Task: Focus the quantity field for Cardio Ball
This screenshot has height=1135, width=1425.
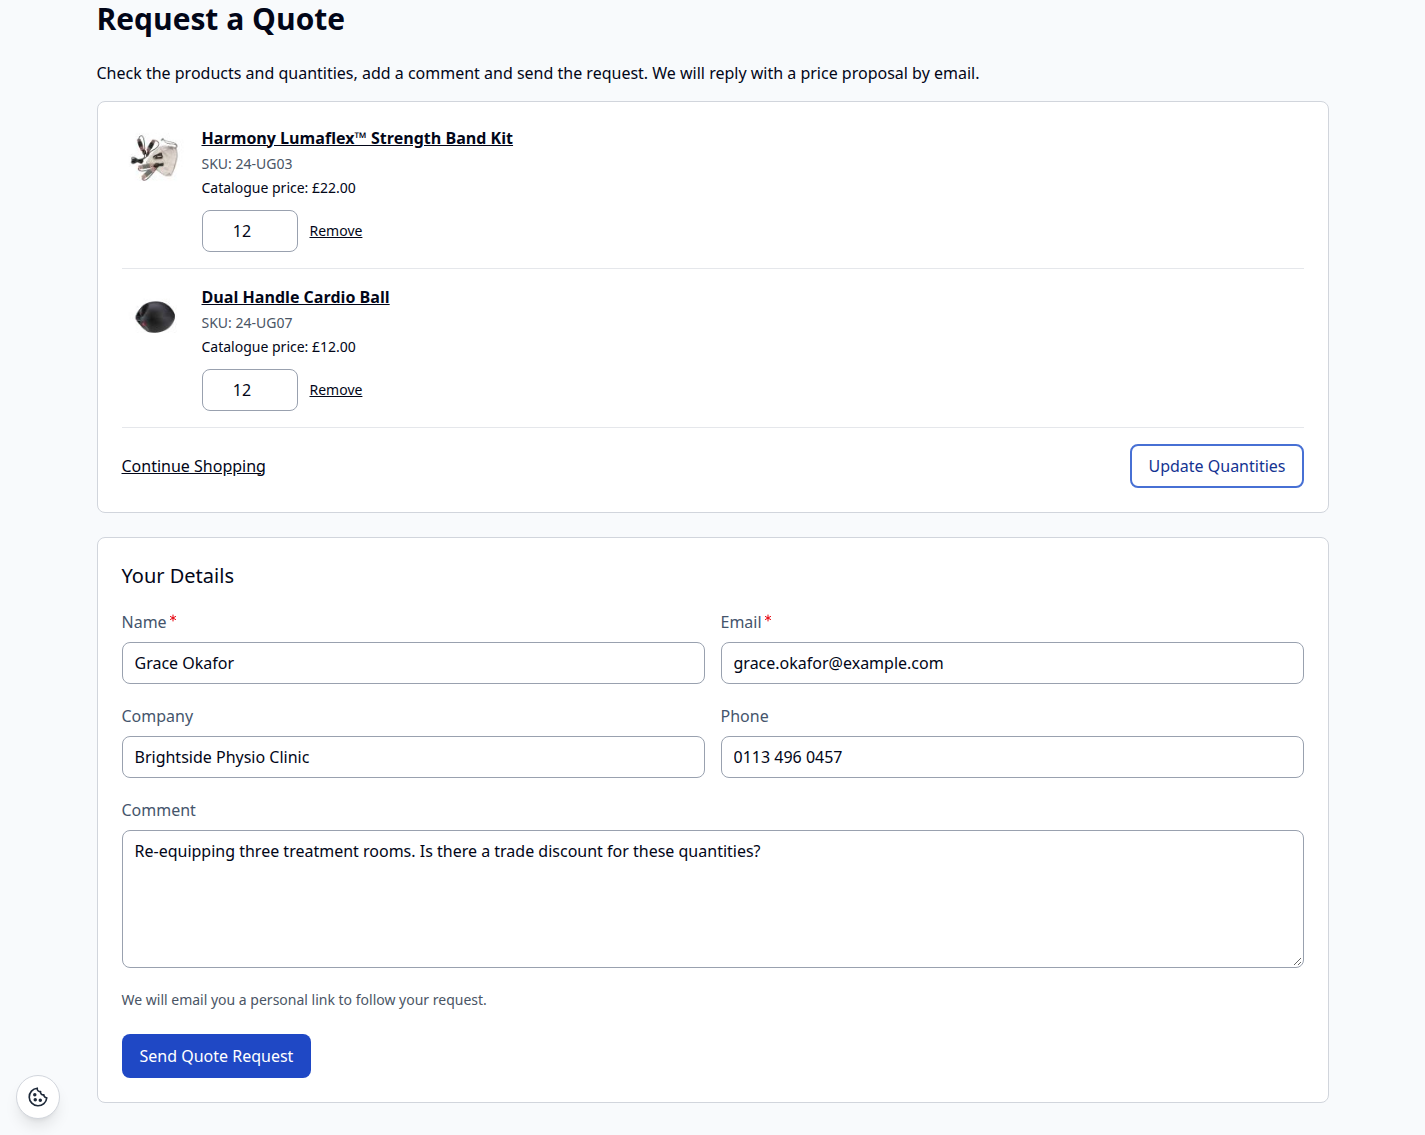Action: click(x=250, y=390)
